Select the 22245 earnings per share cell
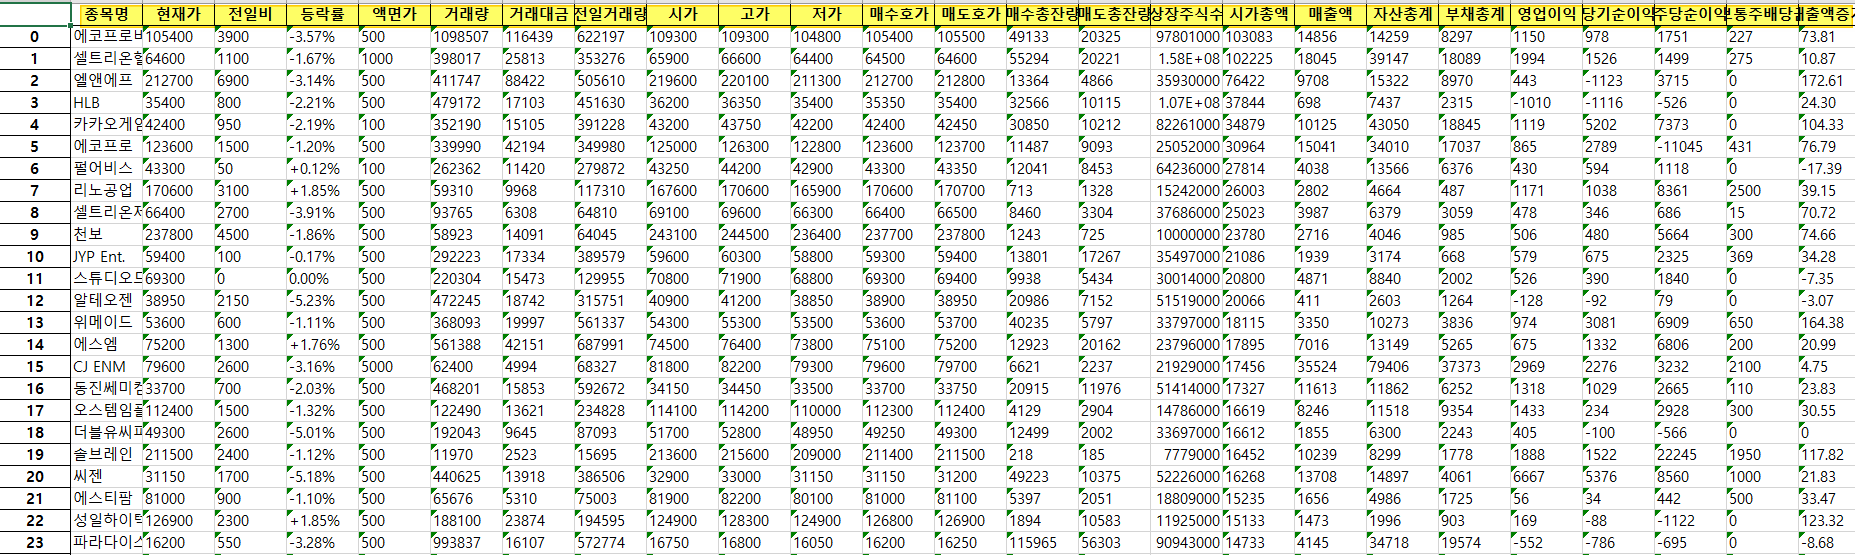This screenshot has width=1855, height=555. point(1691,455)
